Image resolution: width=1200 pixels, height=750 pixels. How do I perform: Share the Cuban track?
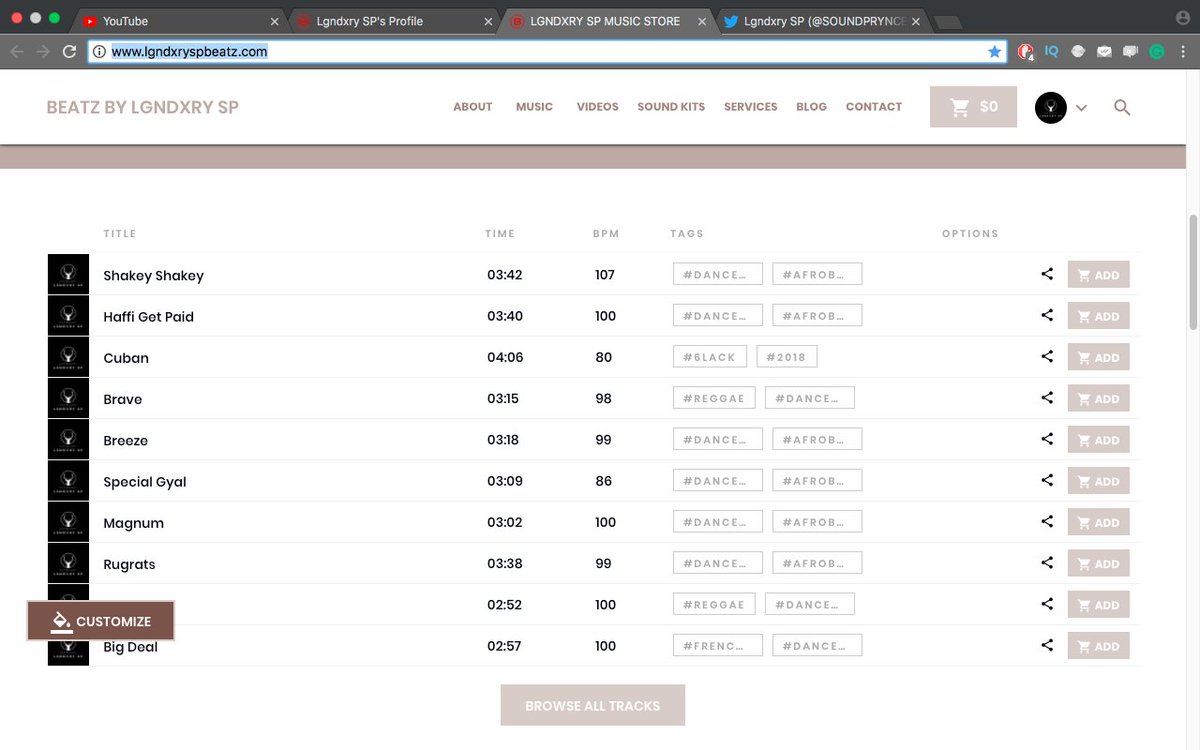pos(1047,357)
